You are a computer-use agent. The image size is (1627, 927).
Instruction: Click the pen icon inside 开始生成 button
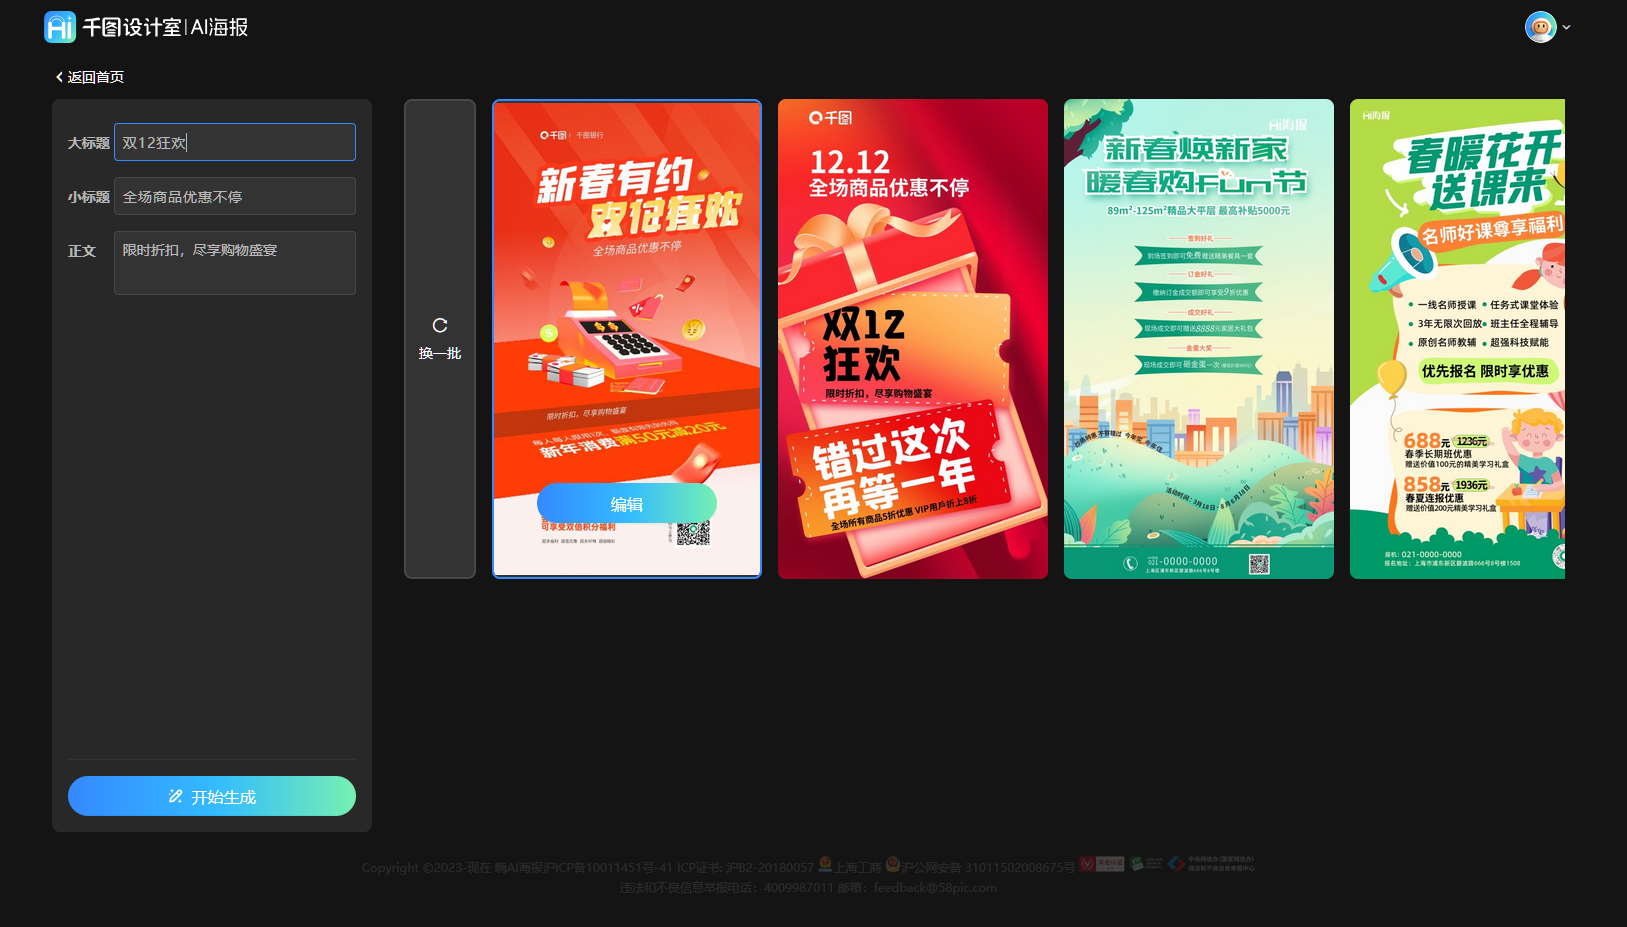click(174, 796)
